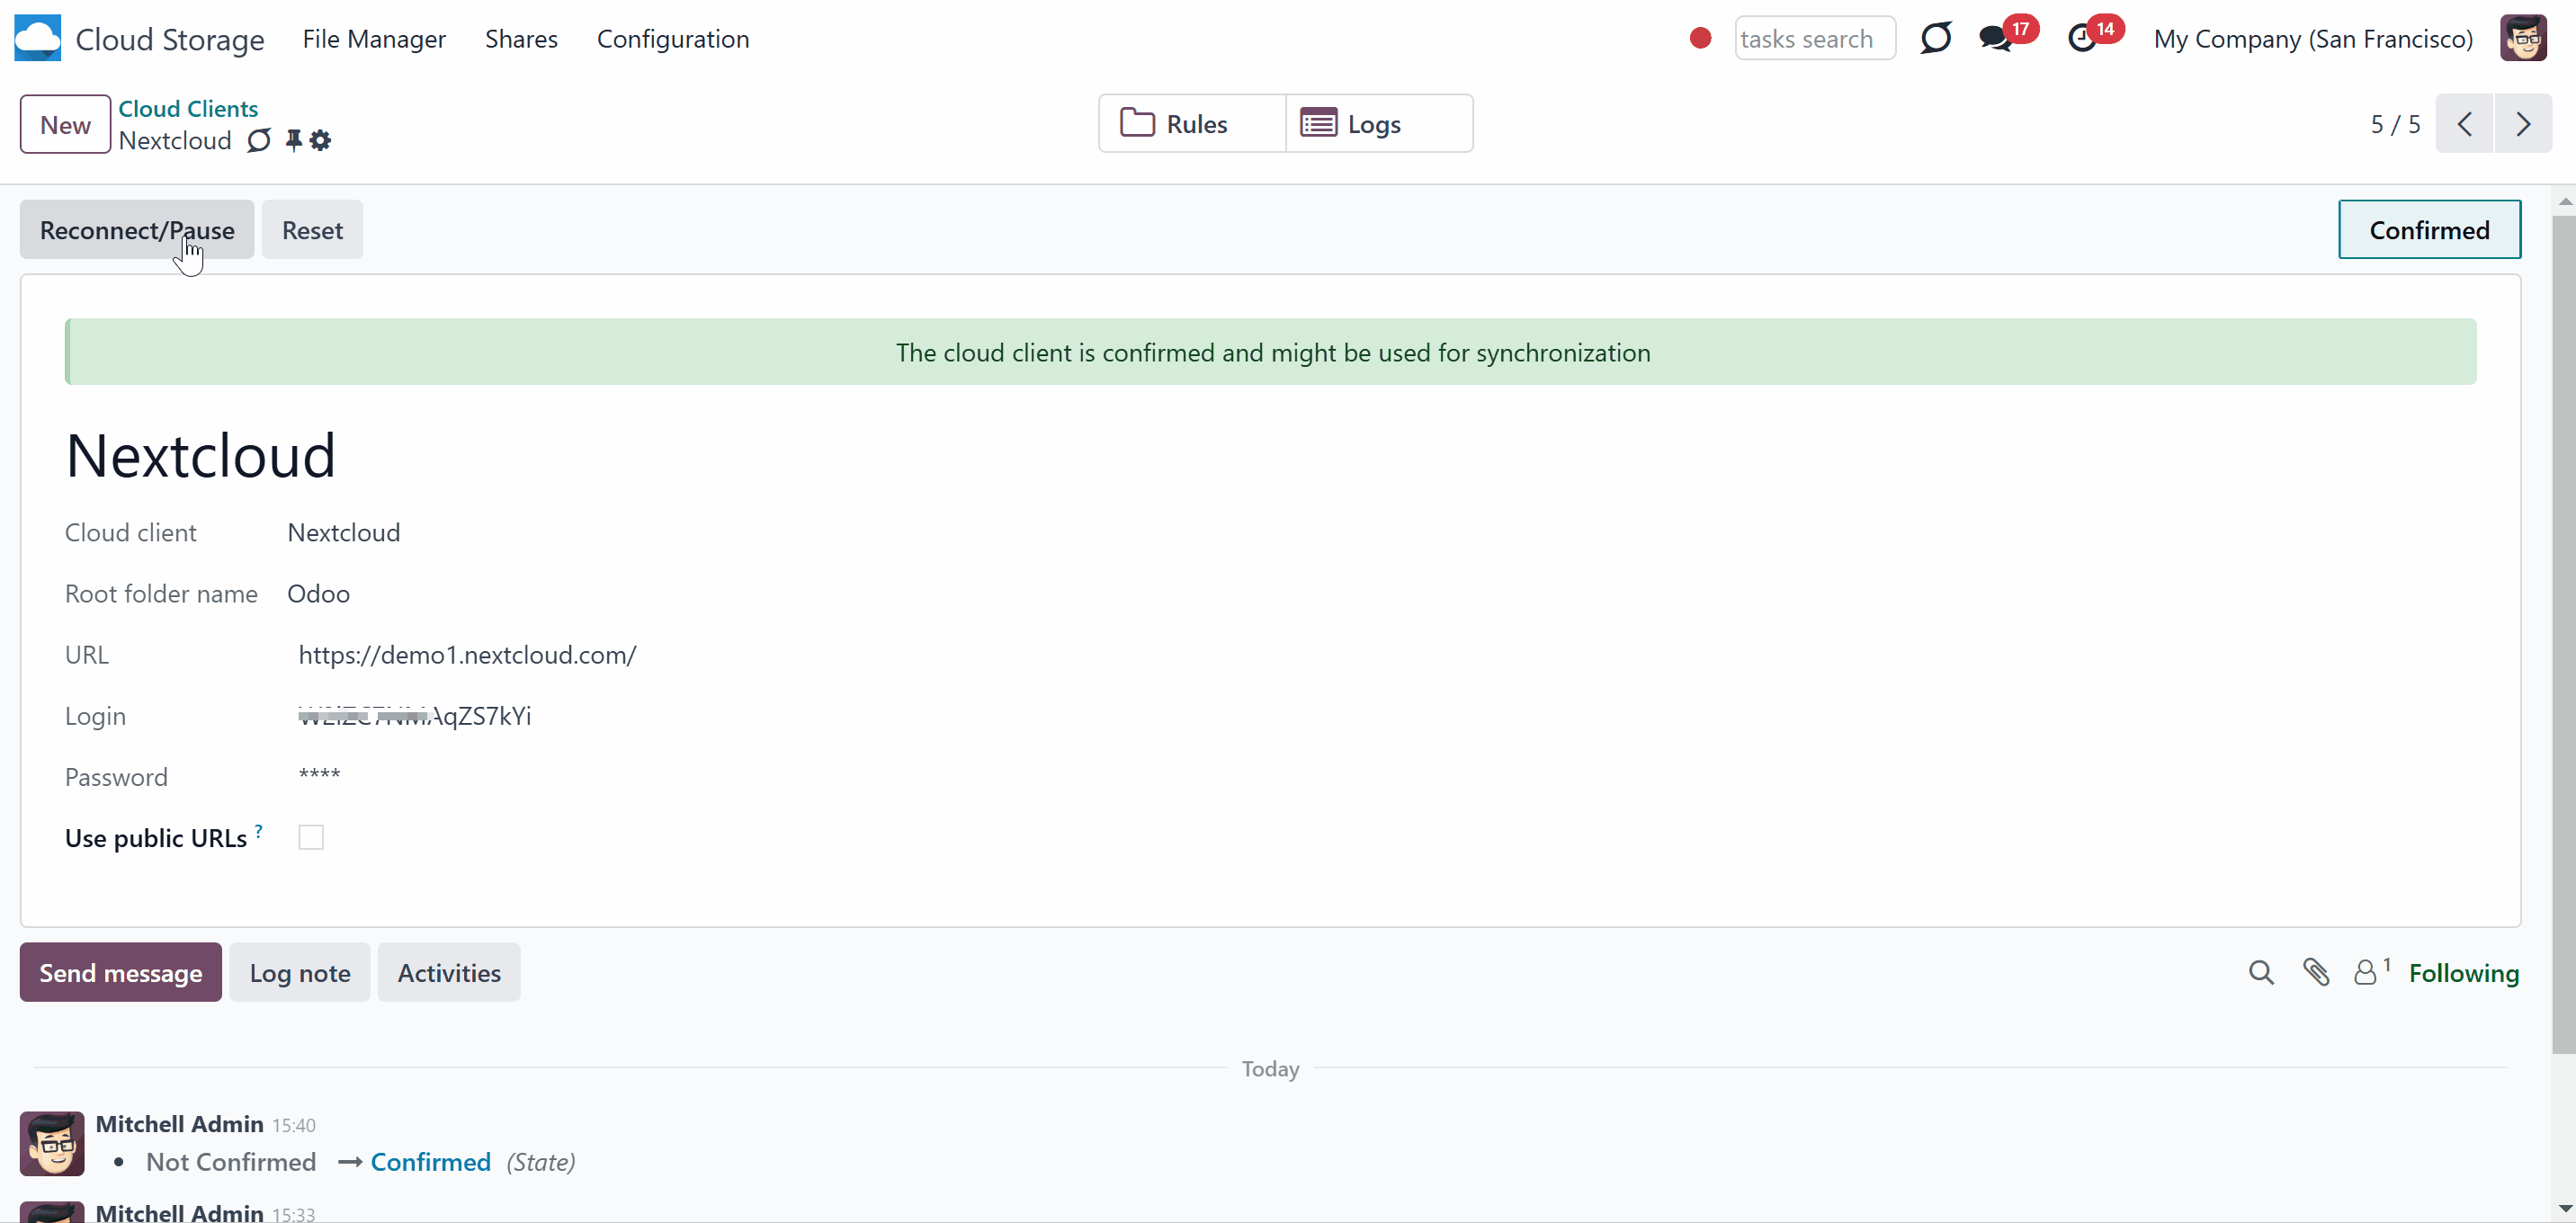Click the vertical page scrollbar thumb
The height and width of the screenshot is (1223, 2576).
pos(2565,634)
